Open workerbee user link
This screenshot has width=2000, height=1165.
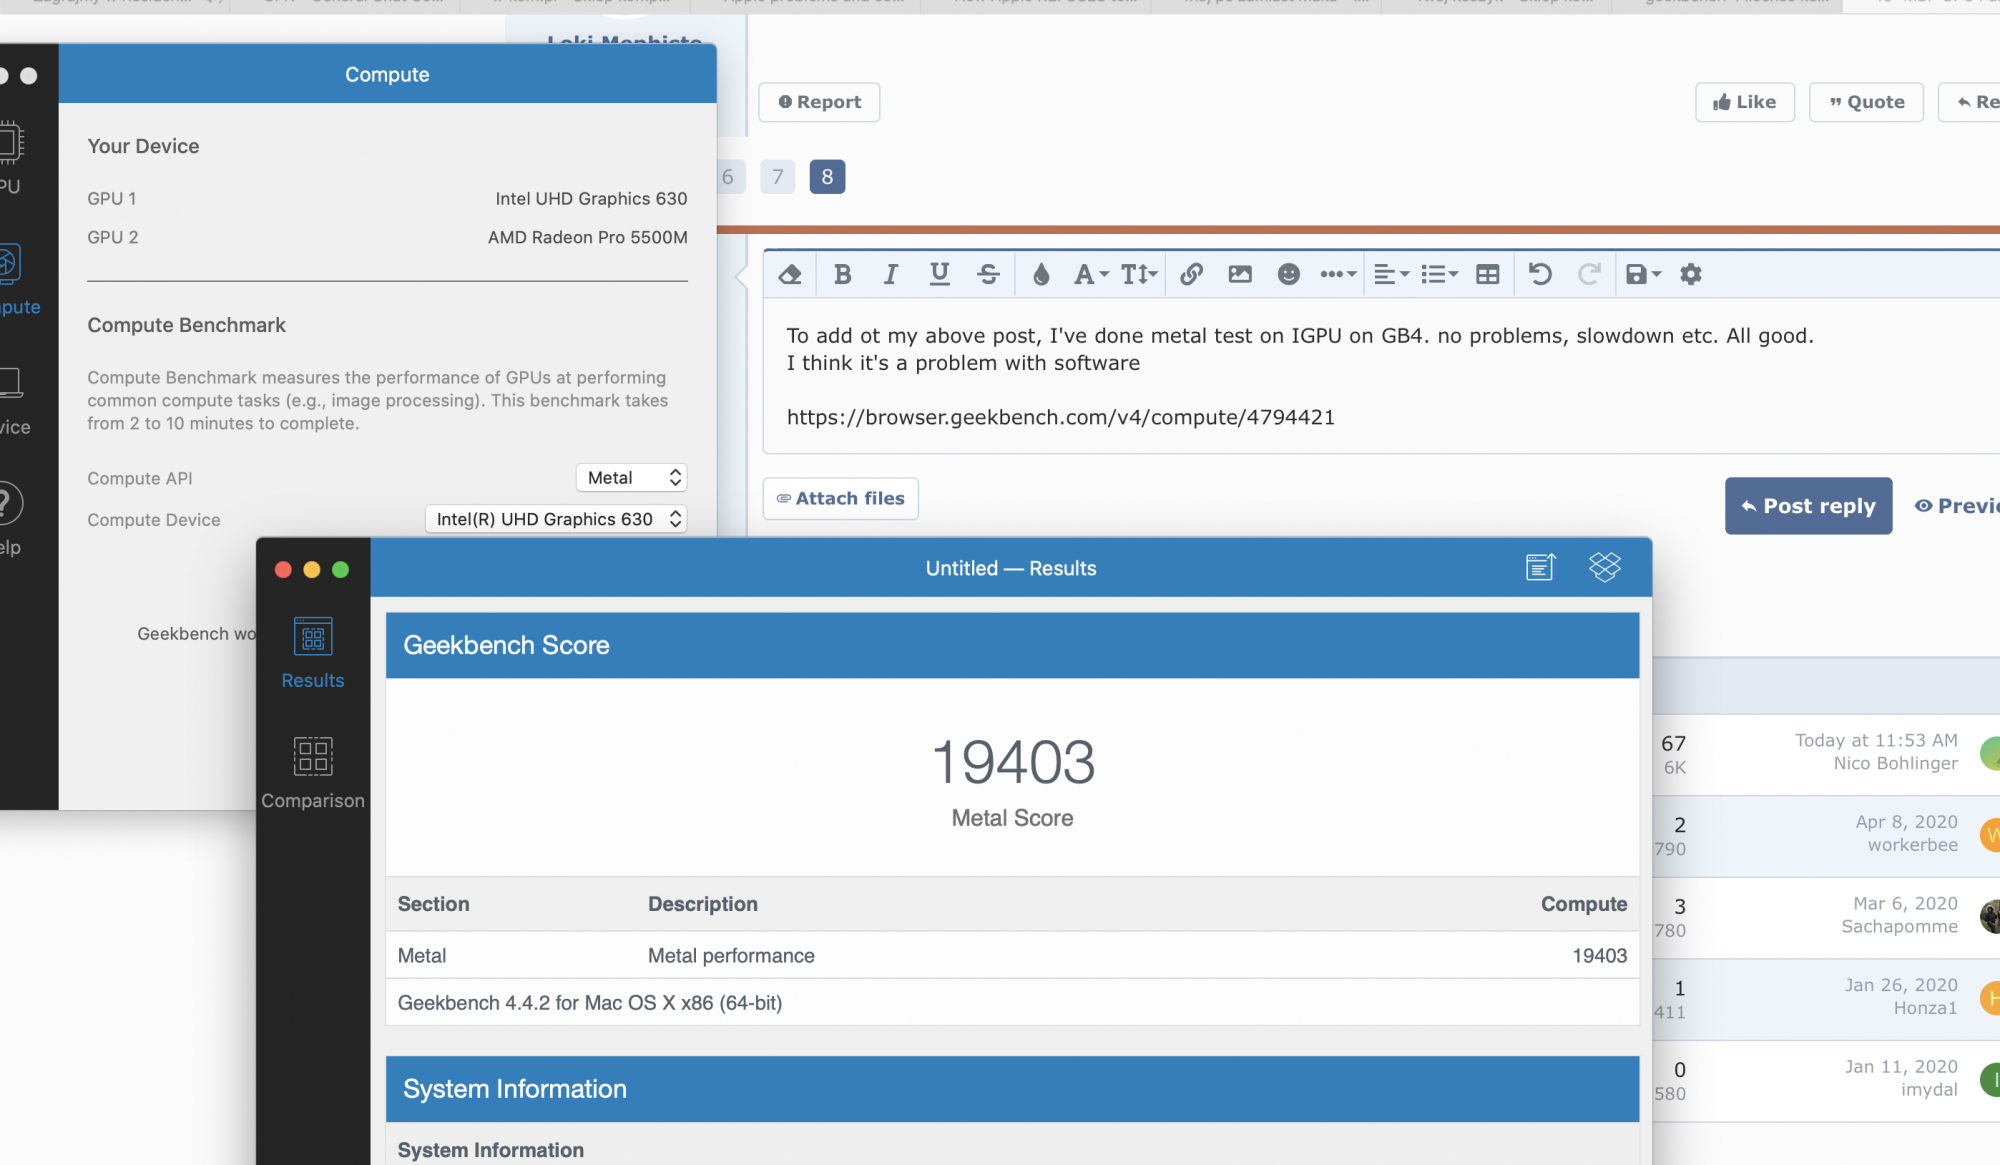[1913, 845]
